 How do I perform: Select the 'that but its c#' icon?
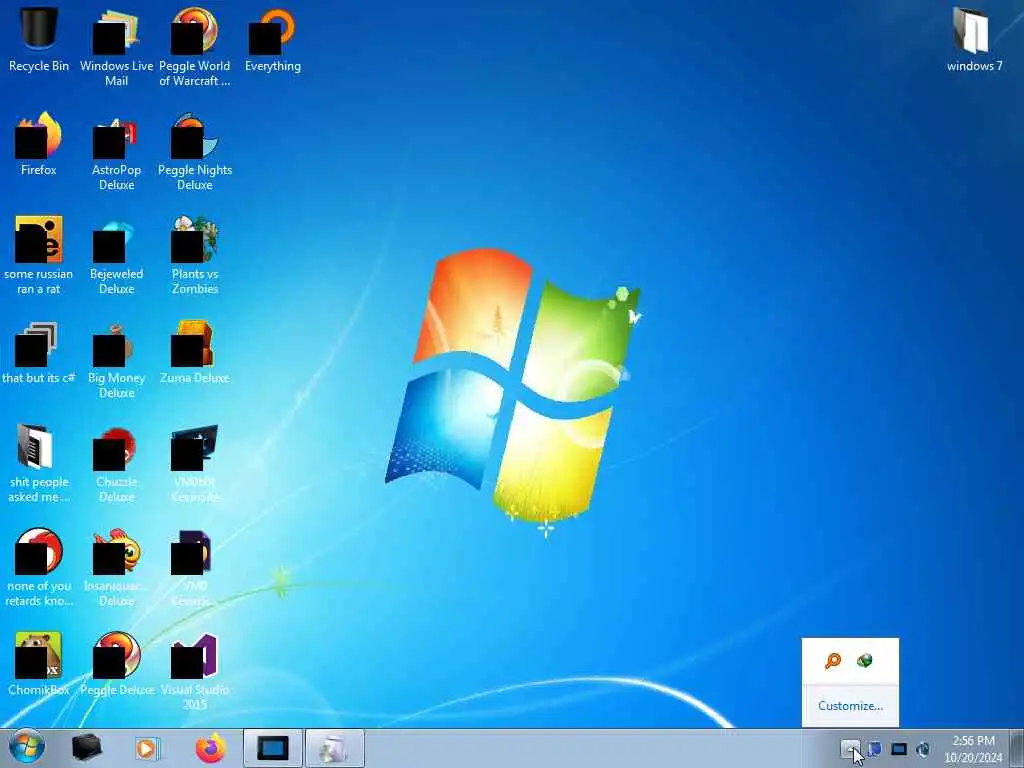pyautogui.click(x=39, y=351)
